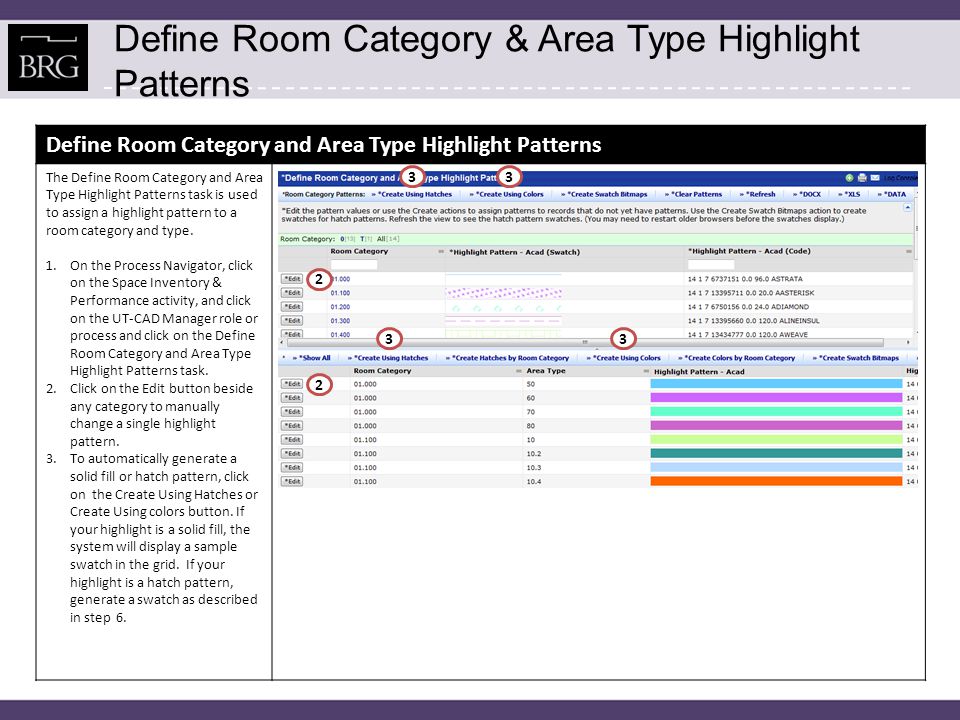Sort by Highlight Pattern - Acad header lower grid
This screenshot has height=720, width=960.
pyautogui.click(x=699, y=372)
